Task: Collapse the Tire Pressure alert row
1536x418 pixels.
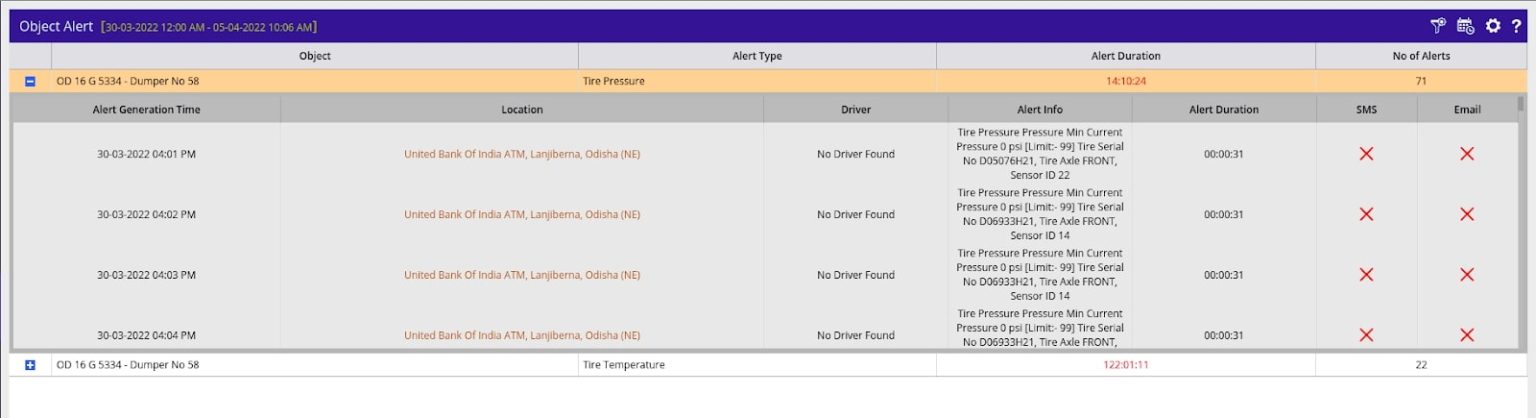Action: pos(30,81)
